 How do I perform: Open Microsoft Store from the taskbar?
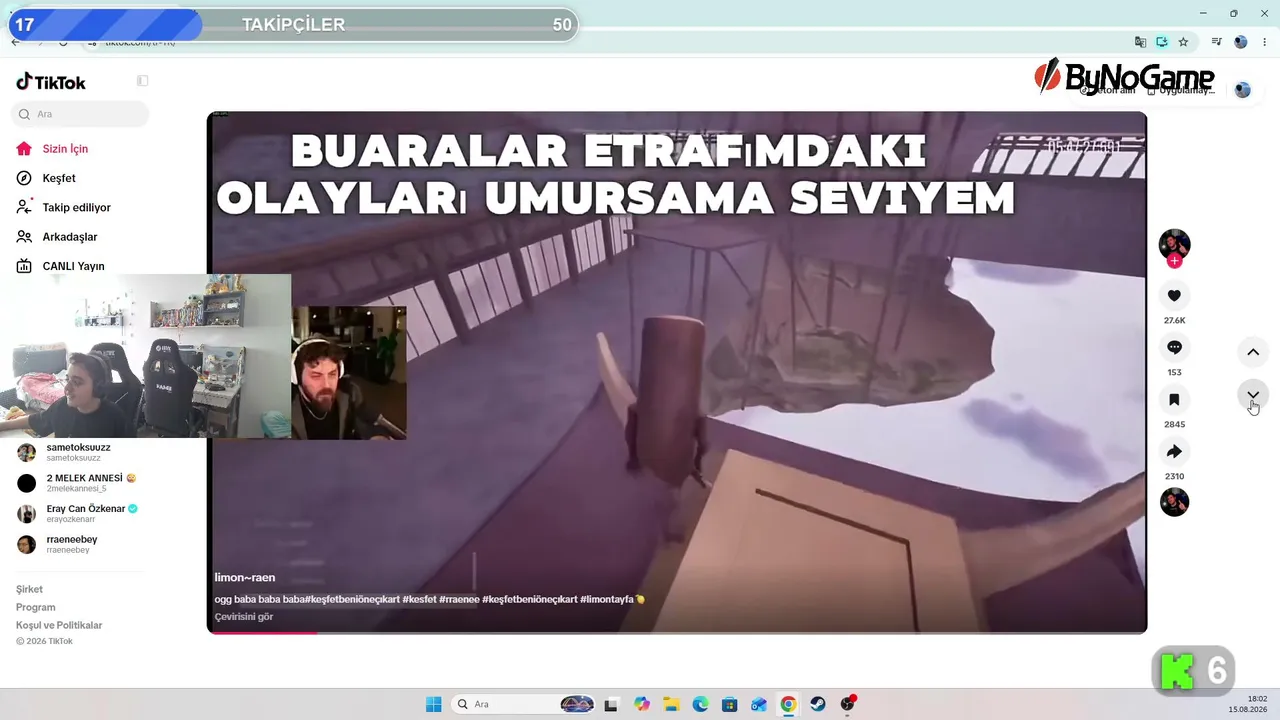(729, 704)
